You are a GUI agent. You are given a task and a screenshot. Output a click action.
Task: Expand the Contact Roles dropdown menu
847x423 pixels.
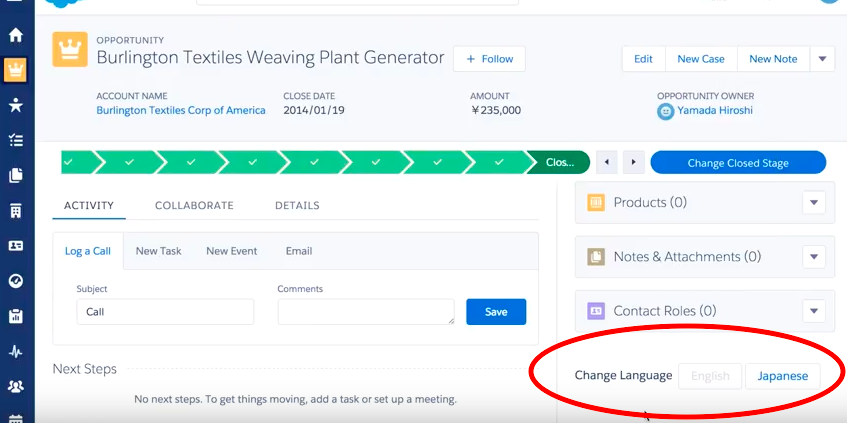coord(814,311)
